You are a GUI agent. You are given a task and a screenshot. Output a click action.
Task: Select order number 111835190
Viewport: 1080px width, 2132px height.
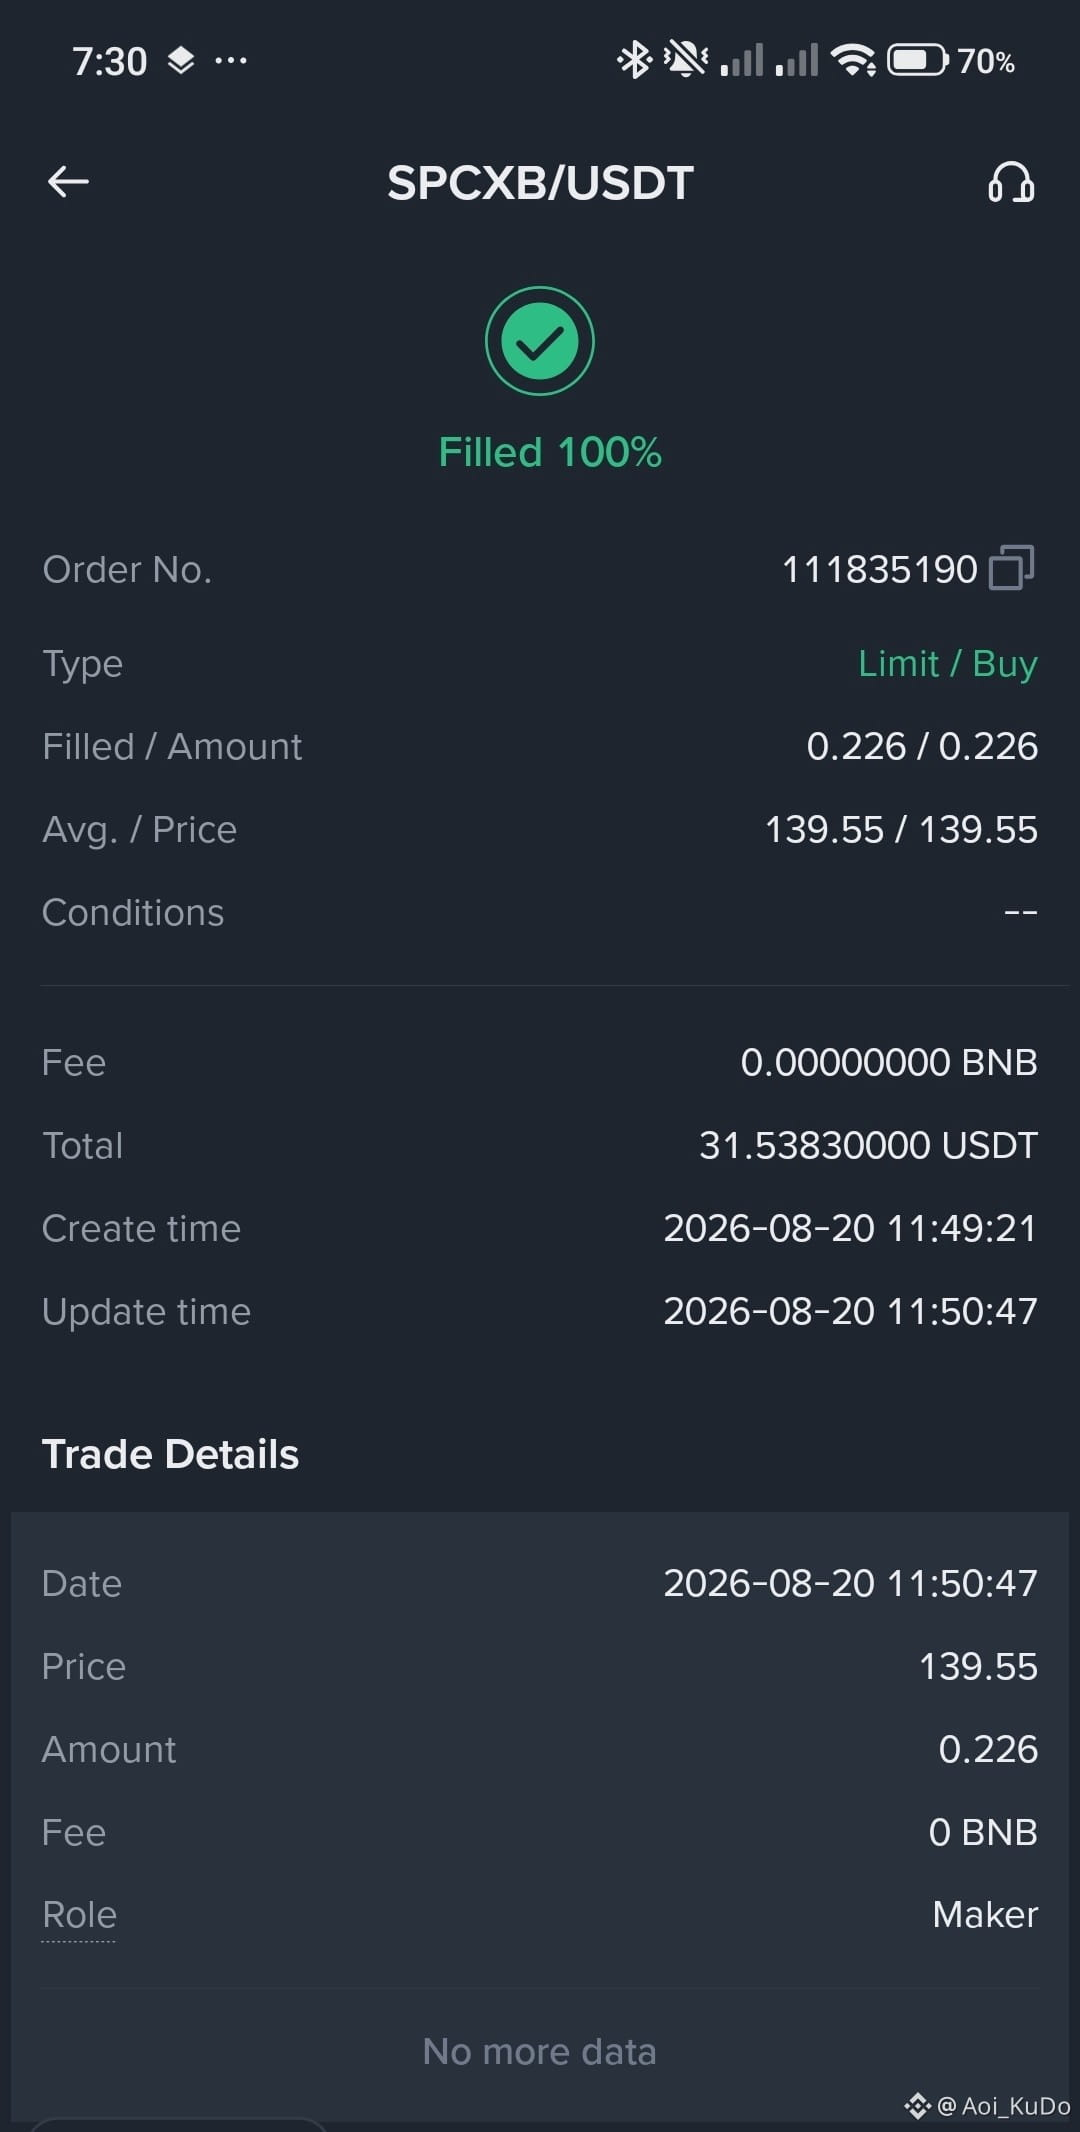pos(879,569)
